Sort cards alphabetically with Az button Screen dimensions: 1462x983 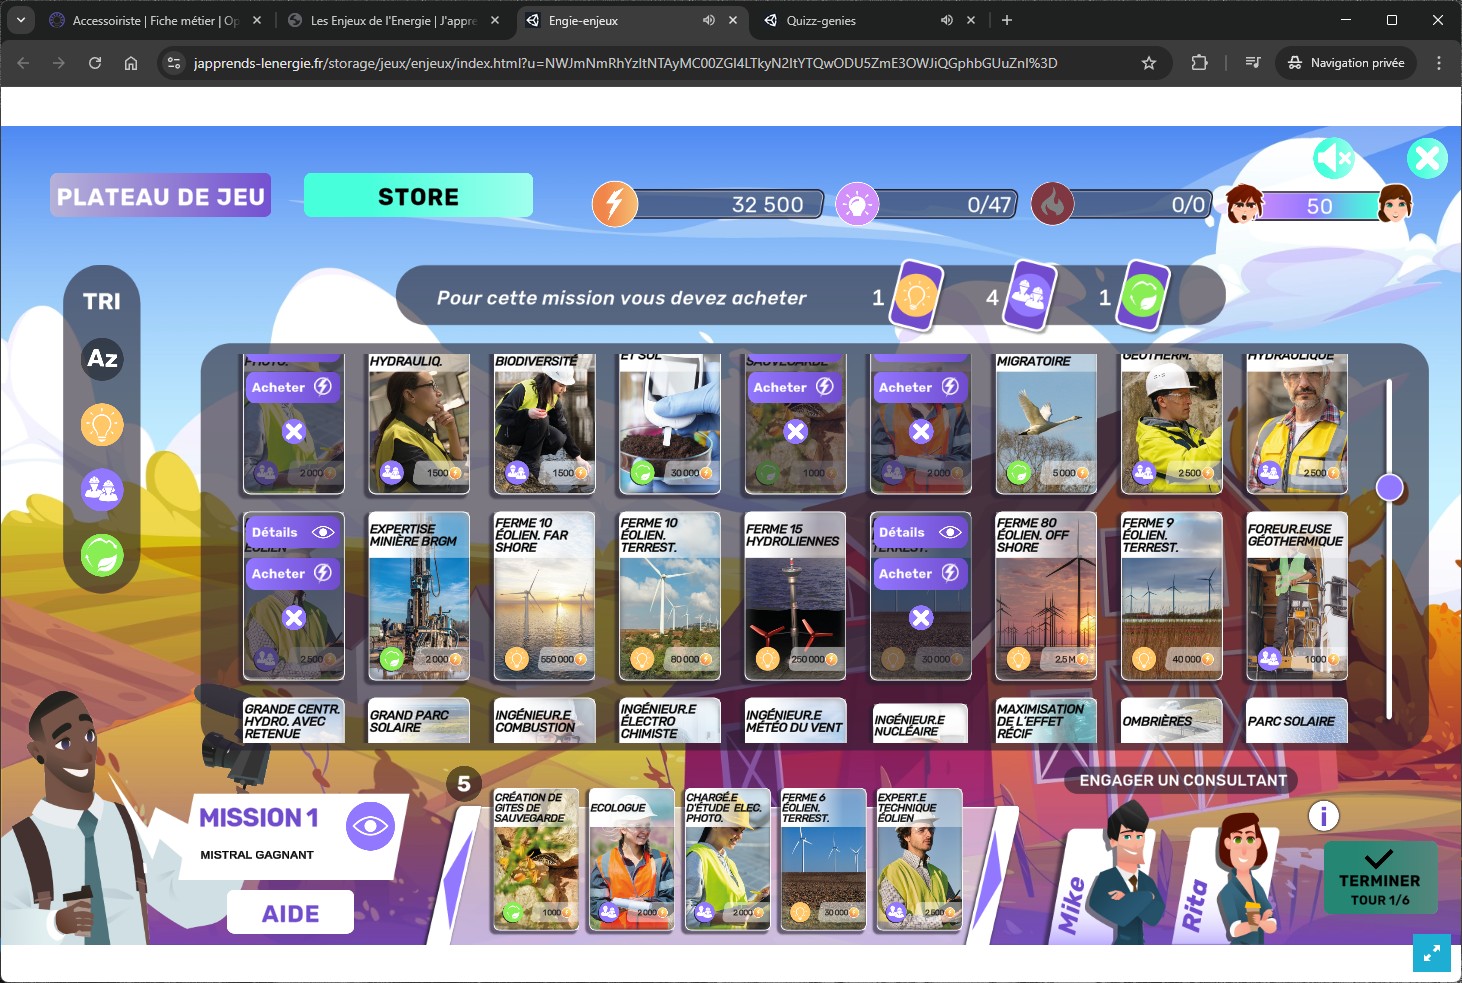pyautogui.click(x=102, y=358)
